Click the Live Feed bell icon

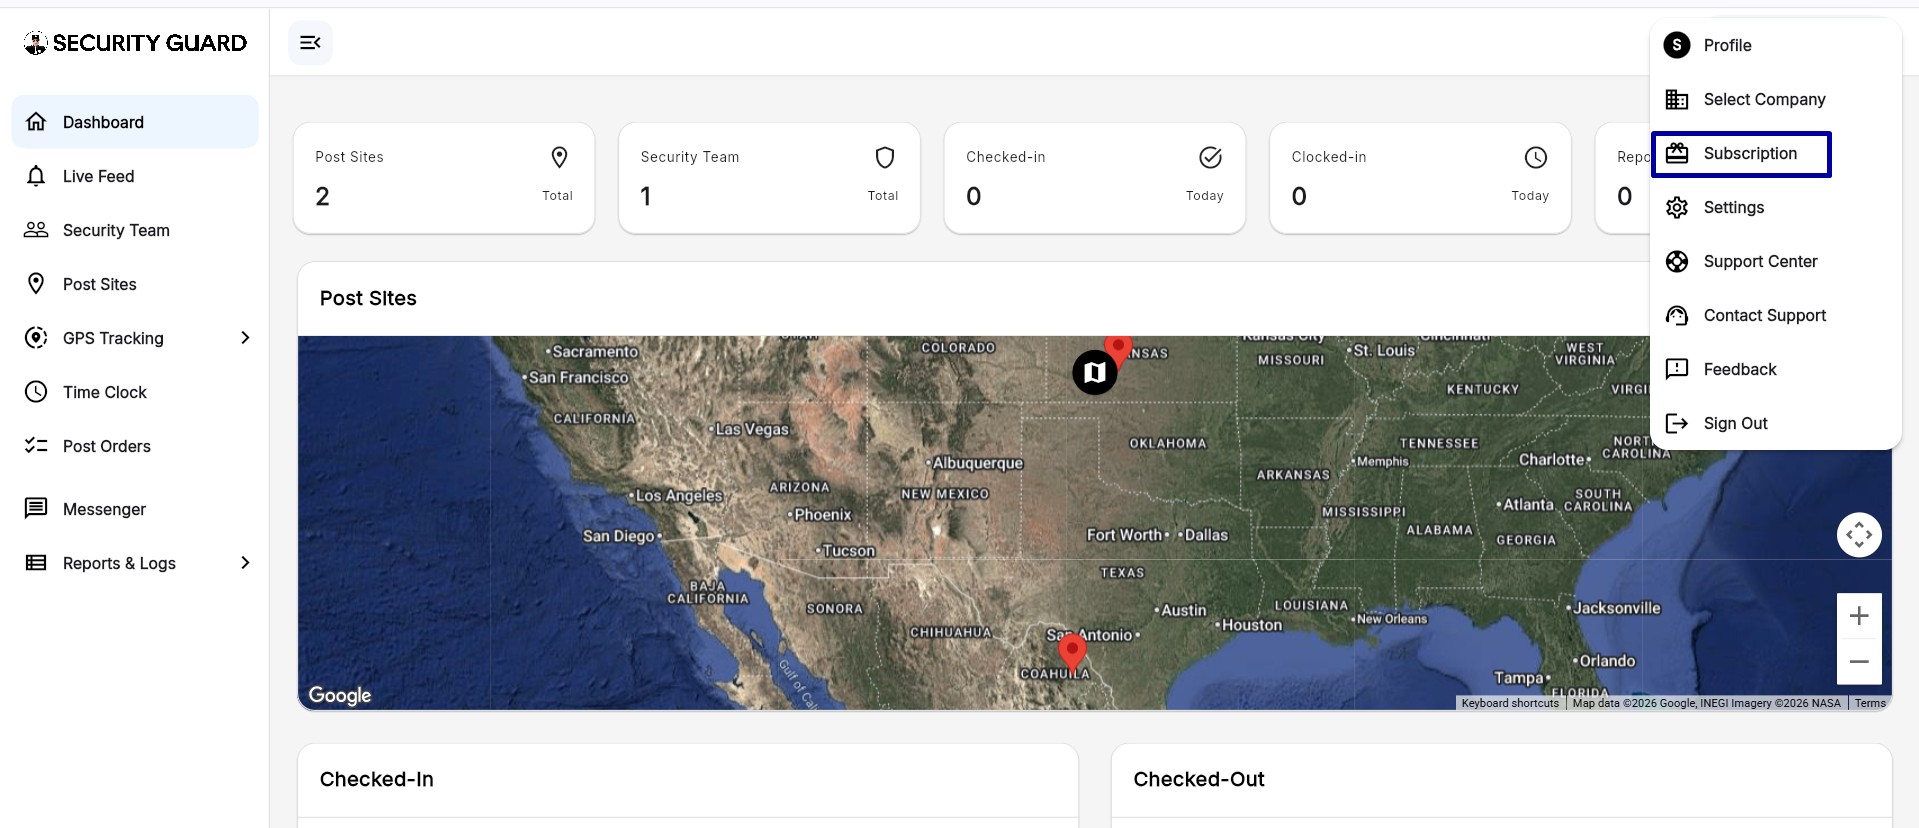[36, 176]
